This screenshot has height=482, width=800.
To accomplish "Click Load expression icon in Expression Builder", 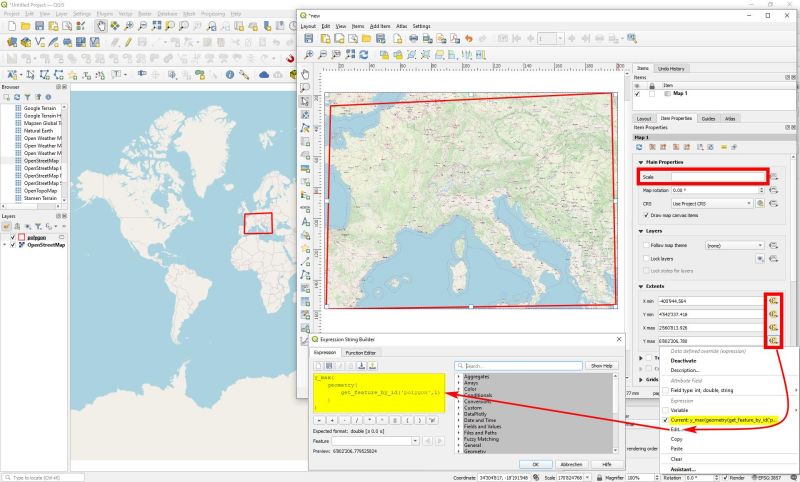I will tap(361, 366).
